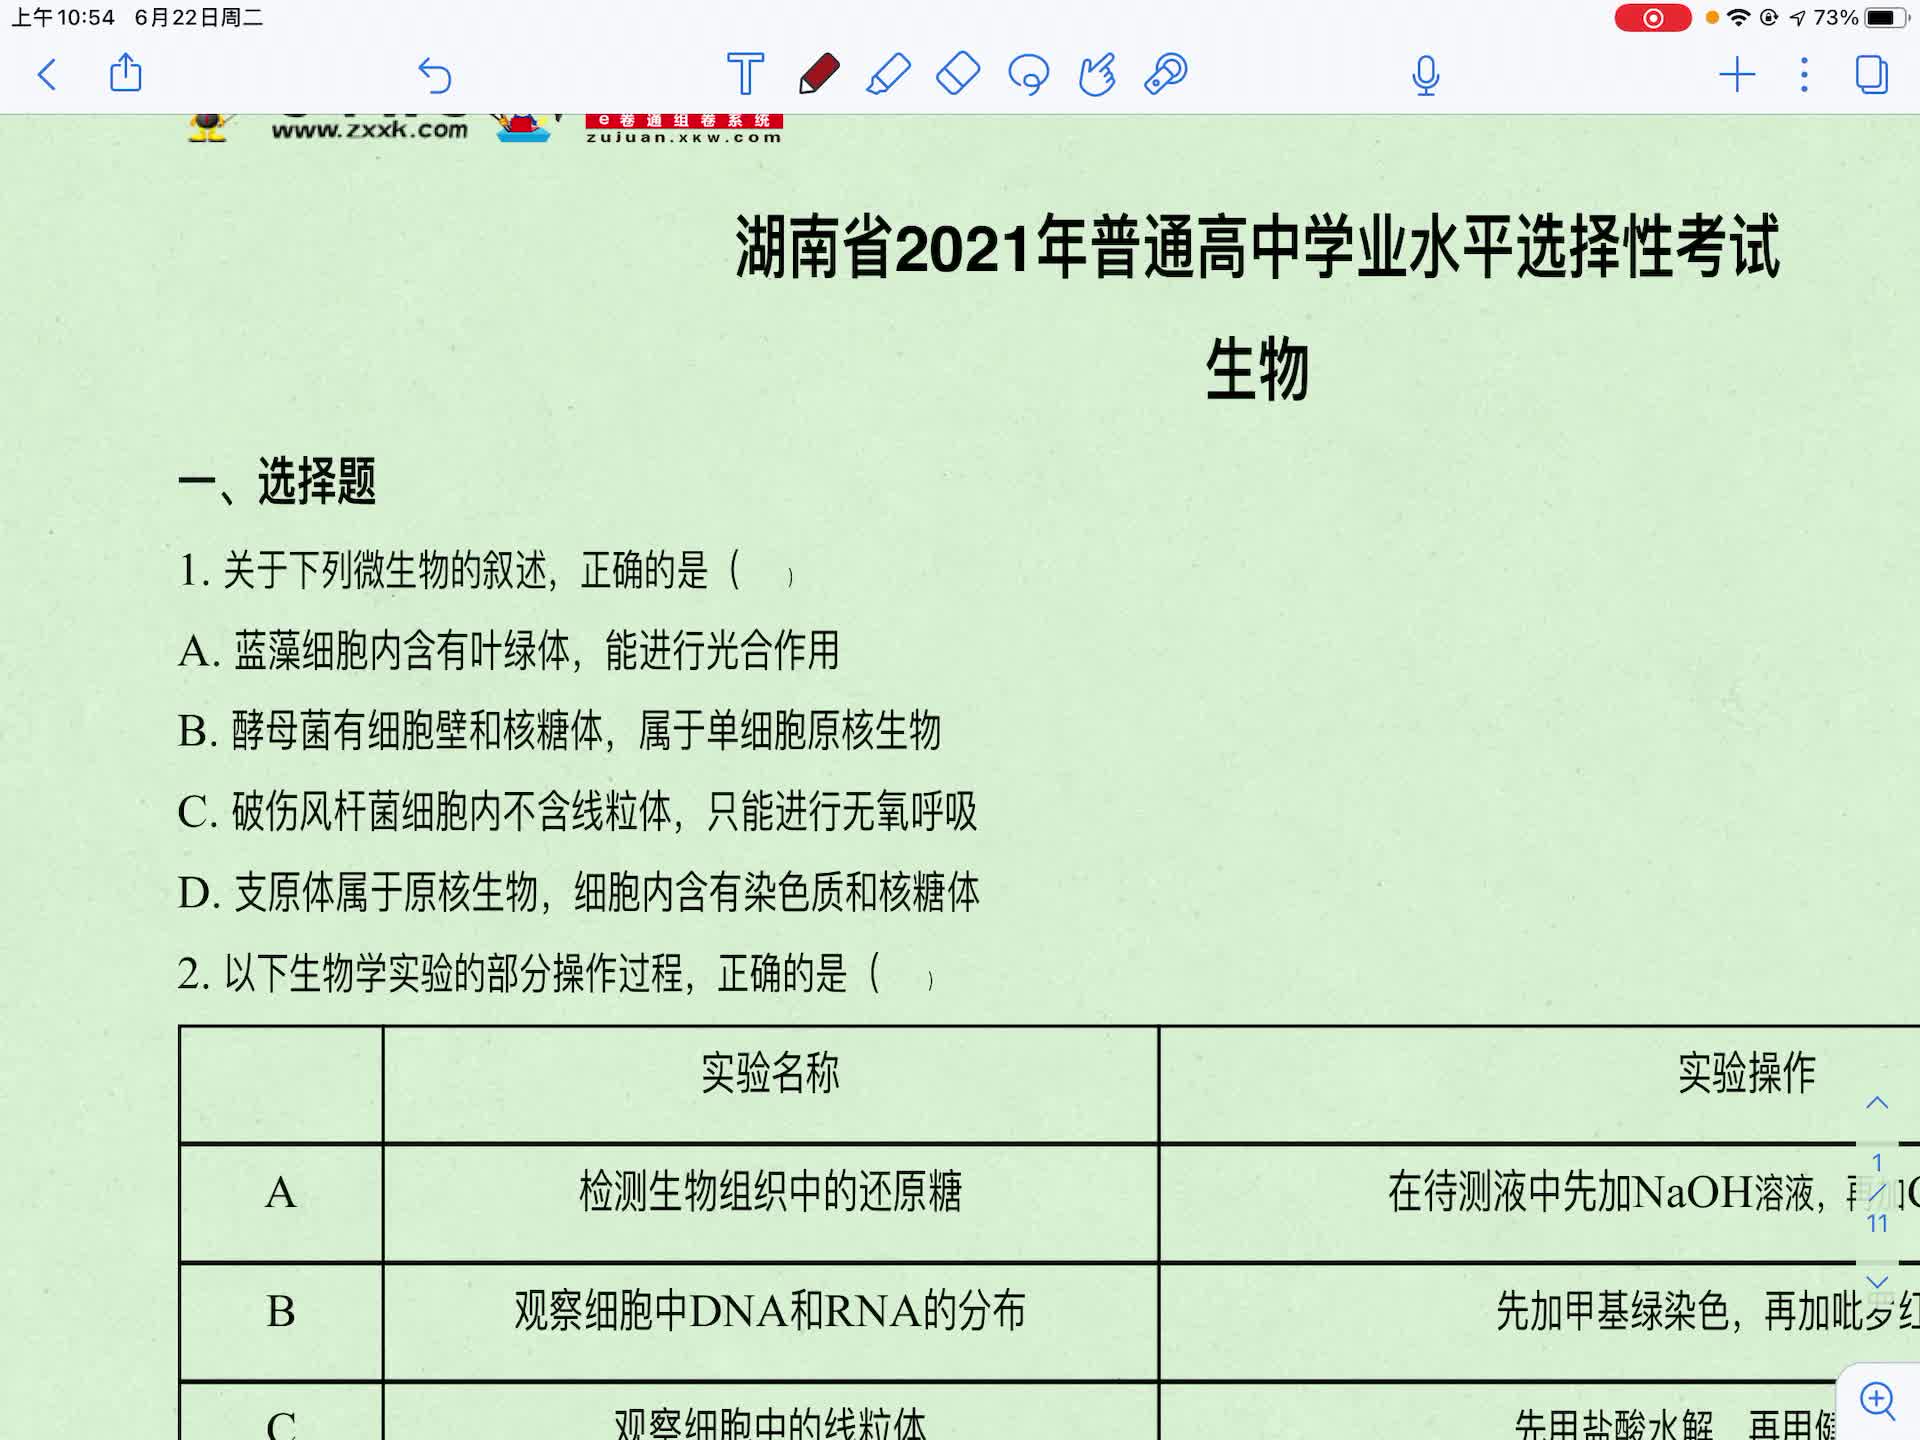Select option A about 蓝藻细胞
The height and width of the screenshot is (1440, 1920).
(508, 651)
